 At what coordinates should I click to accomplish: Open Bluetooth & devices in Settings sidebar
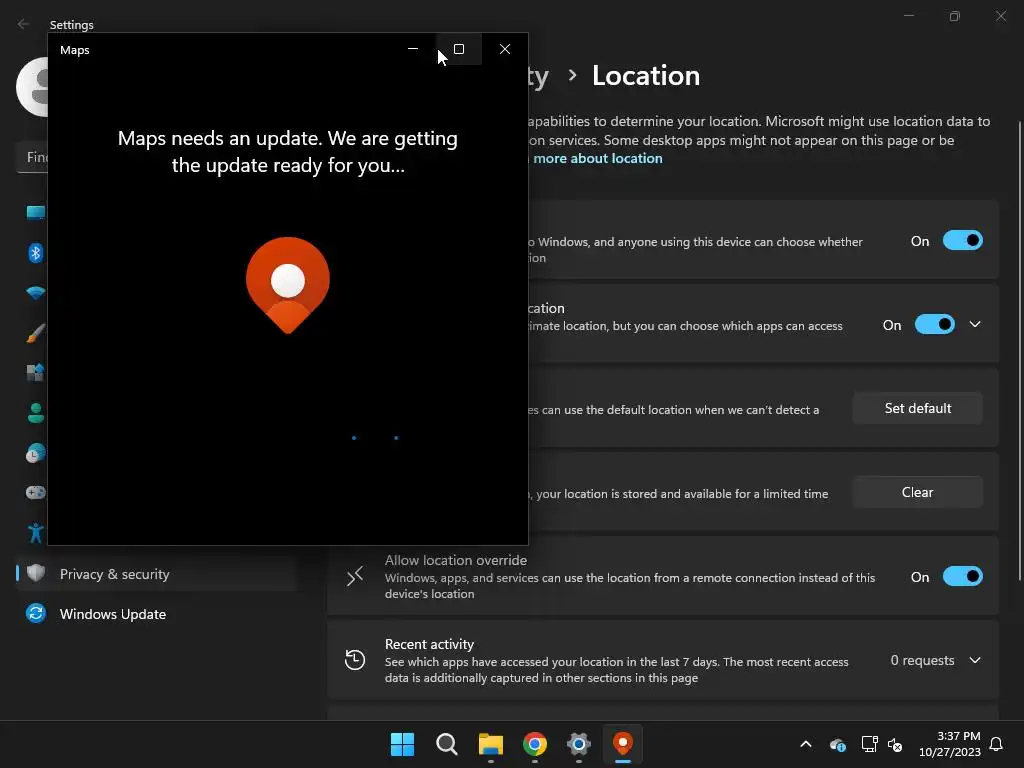[x=35, y=253]
